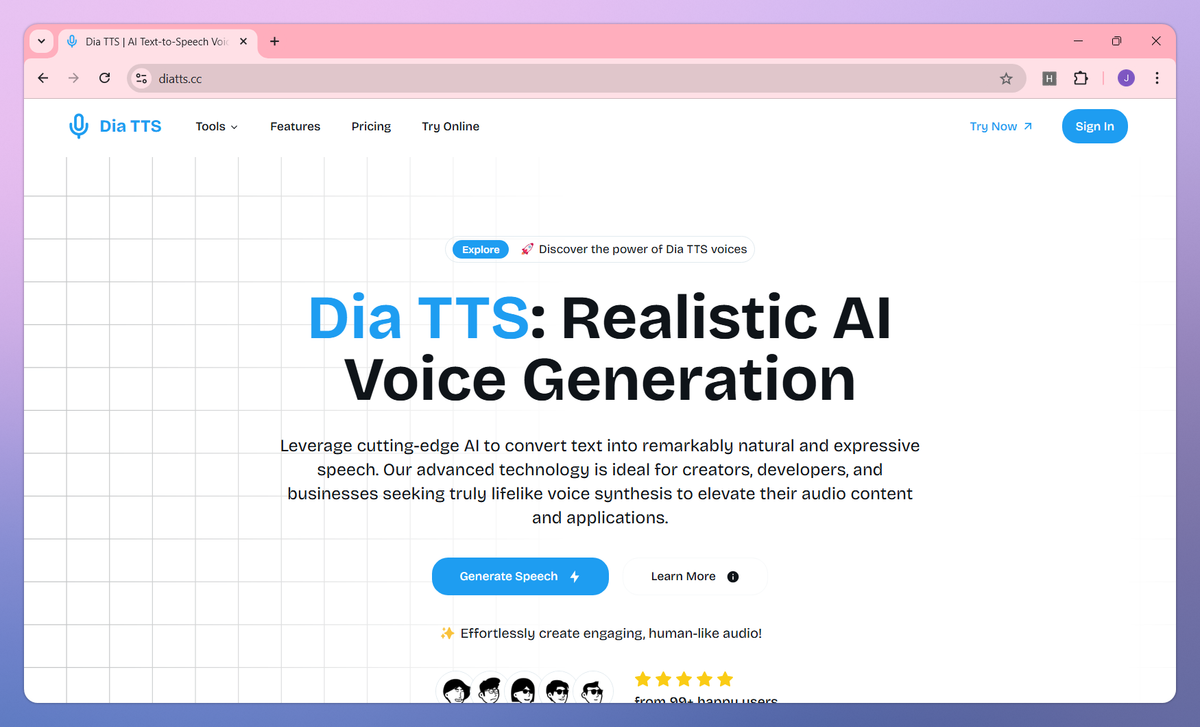Click the first gold rating star
1200x727 pixels.
point(643,679)
